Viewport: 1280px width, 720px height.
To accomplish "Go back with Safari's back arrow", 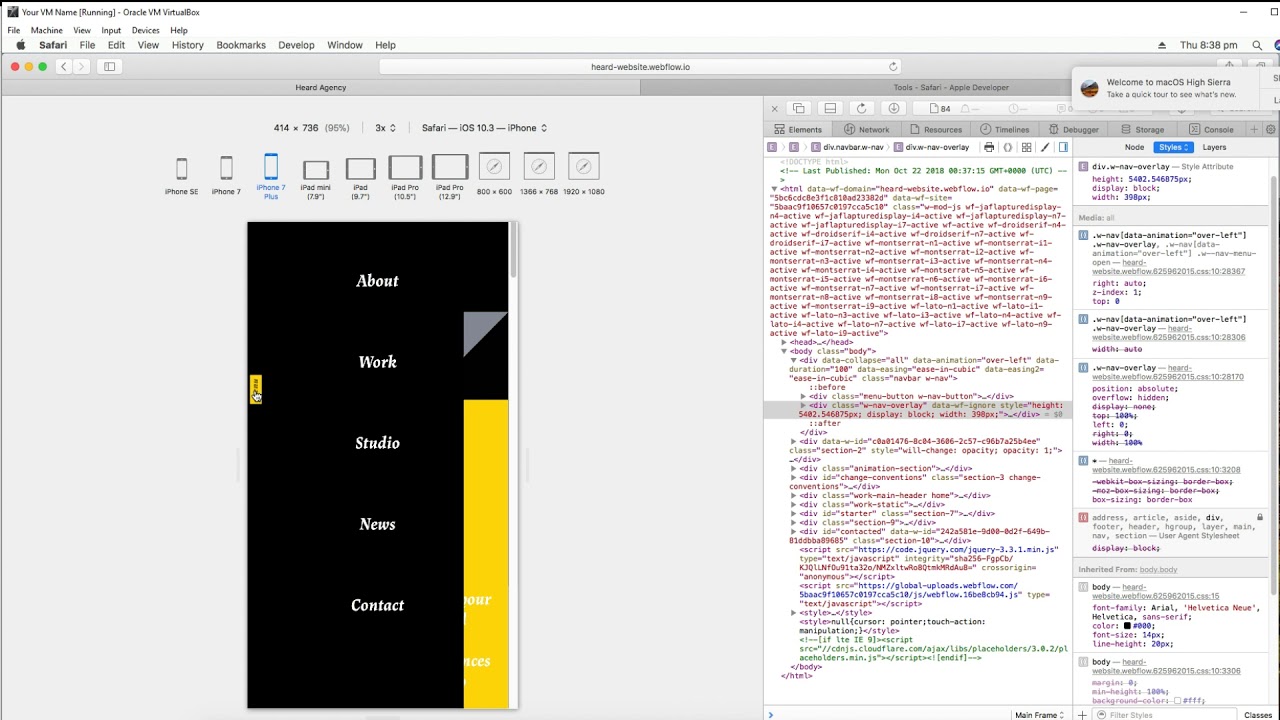I will point(63,67).
